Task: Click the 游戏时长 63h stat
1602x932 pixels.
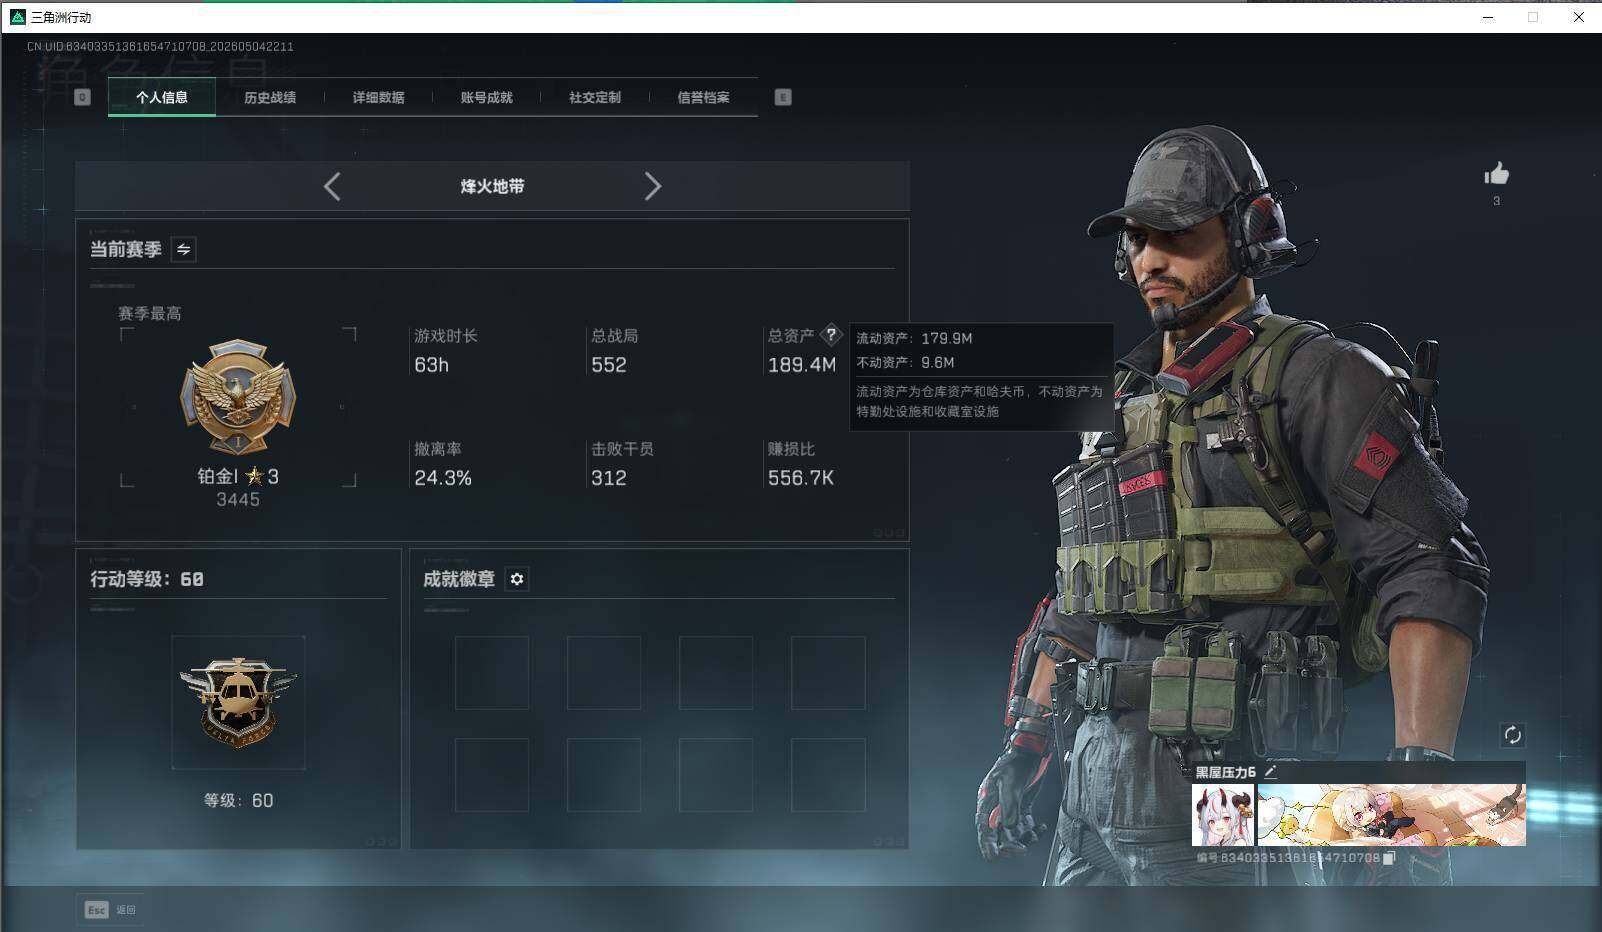Action: [446, 351]
